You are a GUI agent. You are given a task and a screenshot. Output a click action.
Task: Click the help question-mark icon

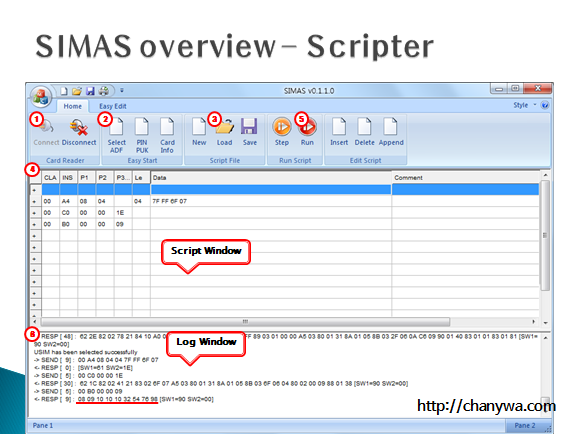click(545, 105)
